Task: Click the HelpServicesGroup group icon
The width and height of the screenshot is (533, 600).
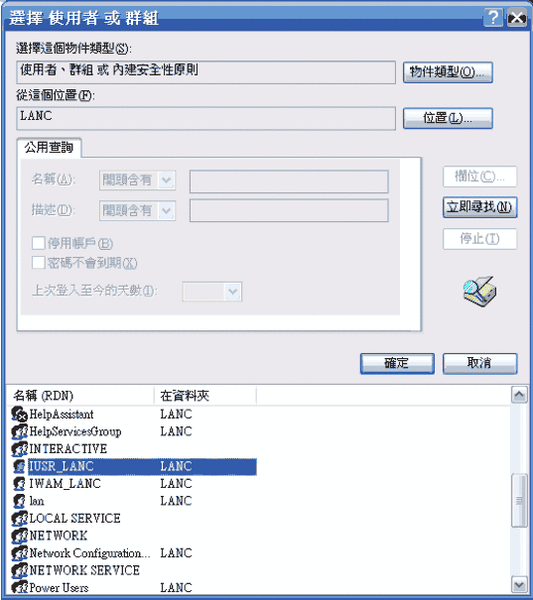Action: 20,432
